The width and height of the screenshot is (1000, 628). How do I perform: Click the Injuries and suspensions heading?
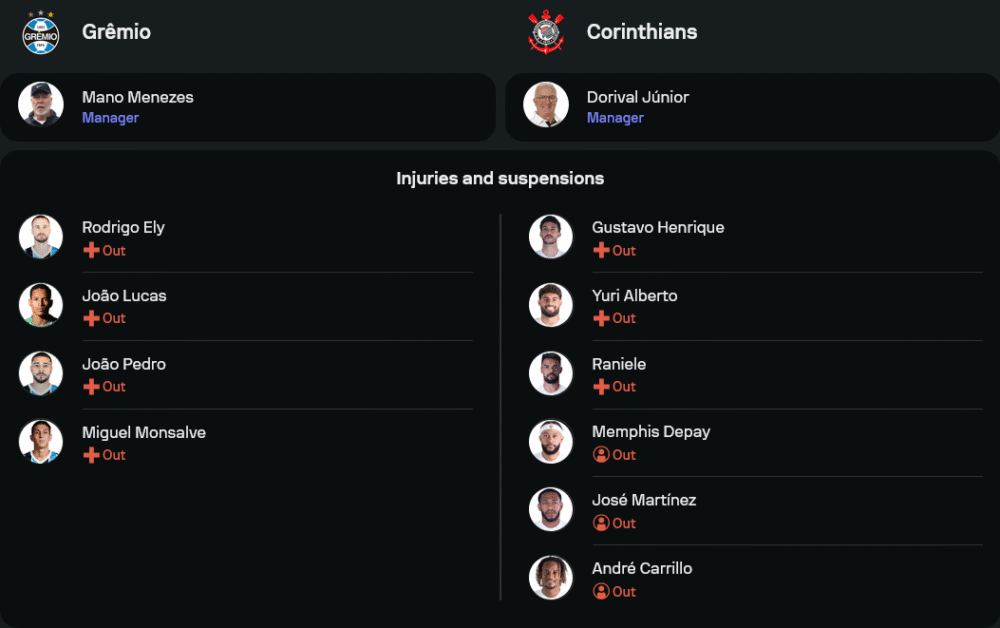click(x=500, y=178)
